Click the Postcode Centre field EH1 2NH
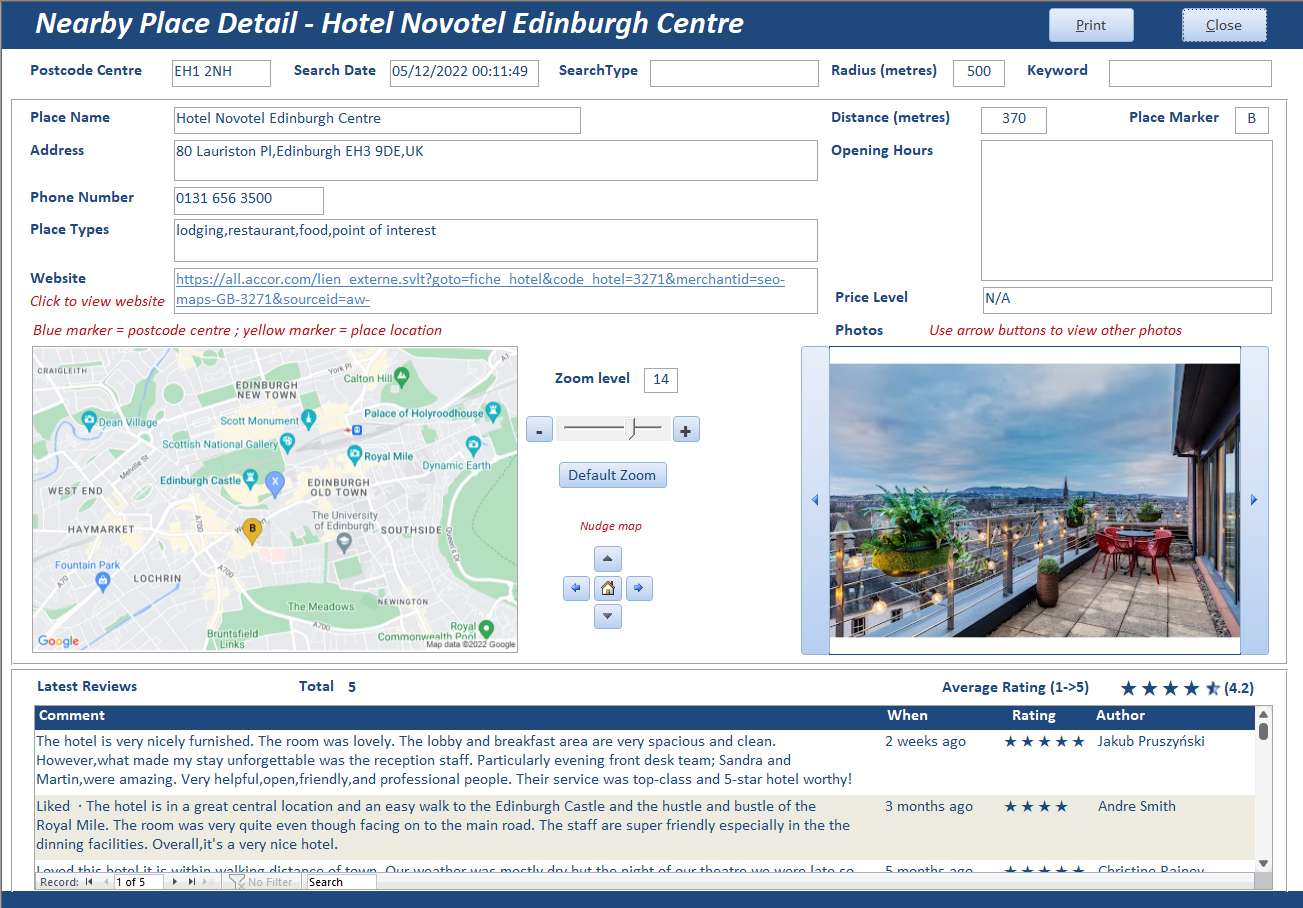Image resolution: width=1303 pixels, height=908 pixels. coord(221,73)
